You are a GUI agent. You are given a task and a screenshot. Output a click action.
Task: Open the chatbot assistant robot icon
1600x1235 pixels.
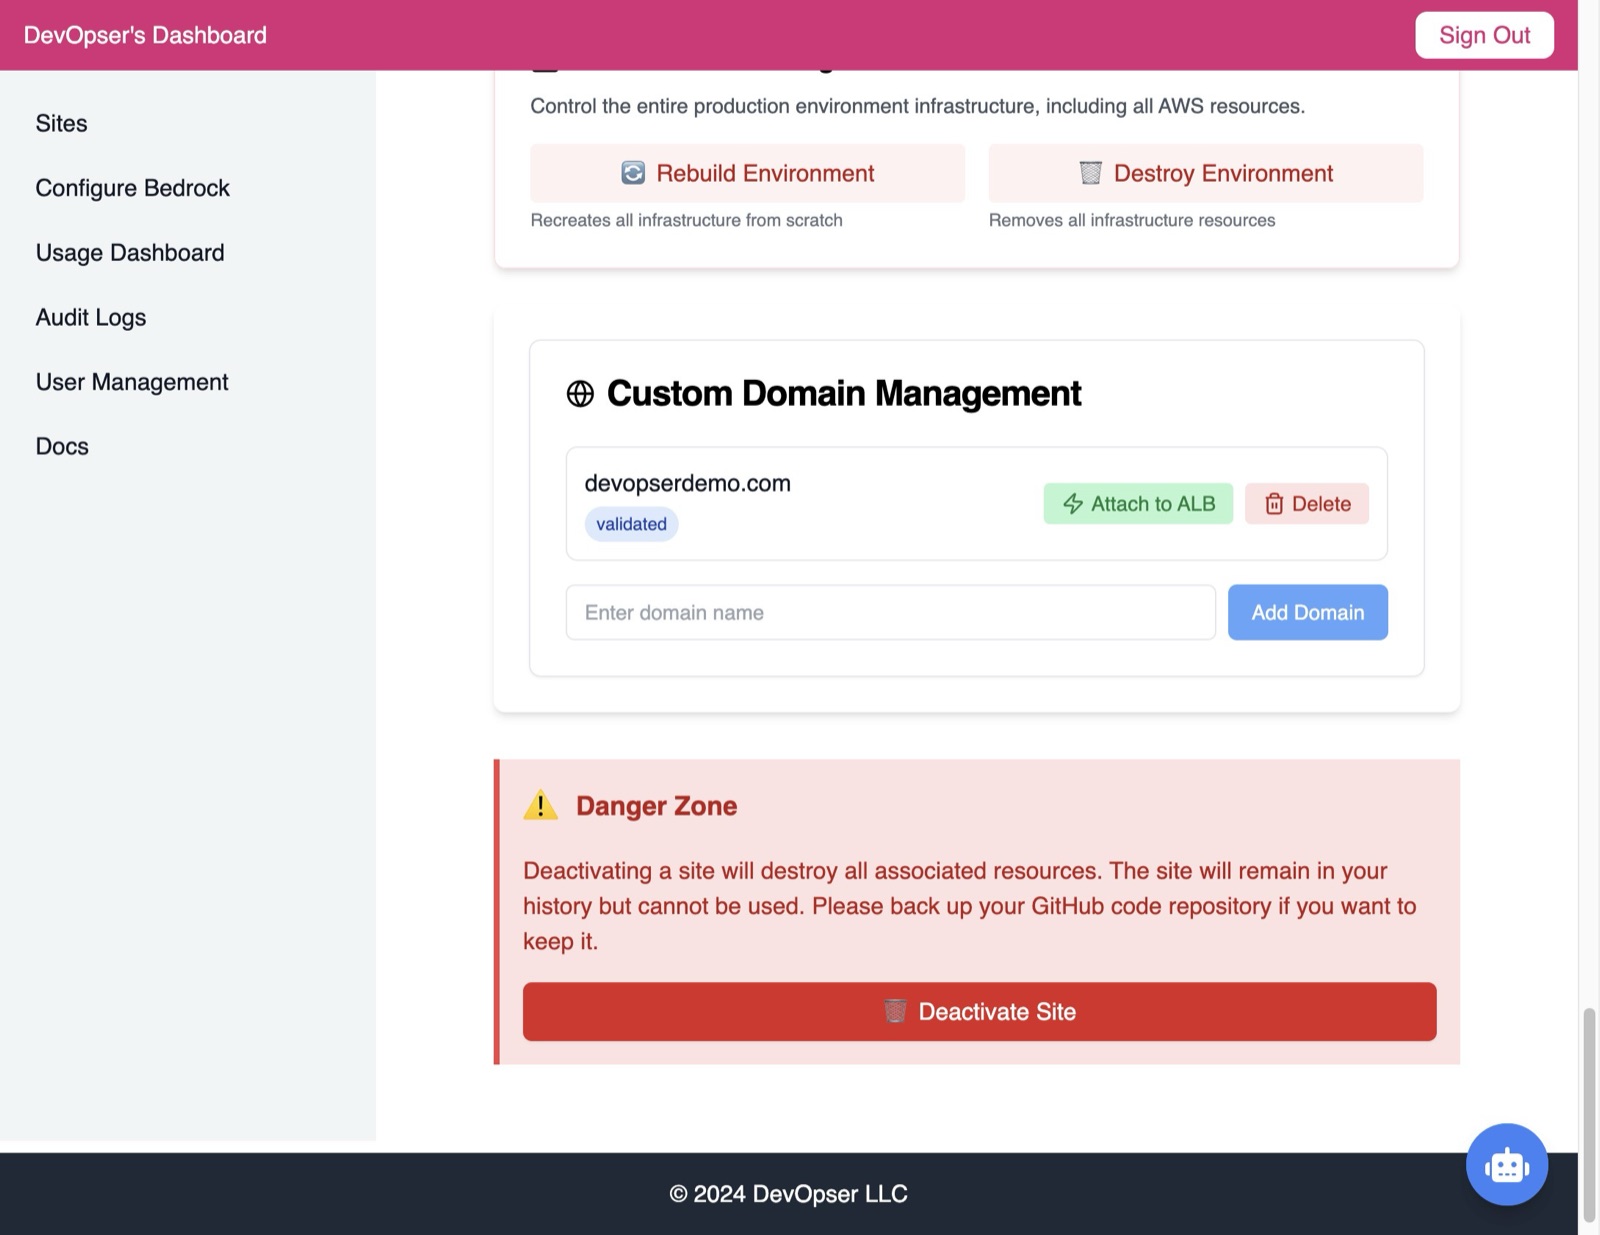[x=1506, y=1165]
